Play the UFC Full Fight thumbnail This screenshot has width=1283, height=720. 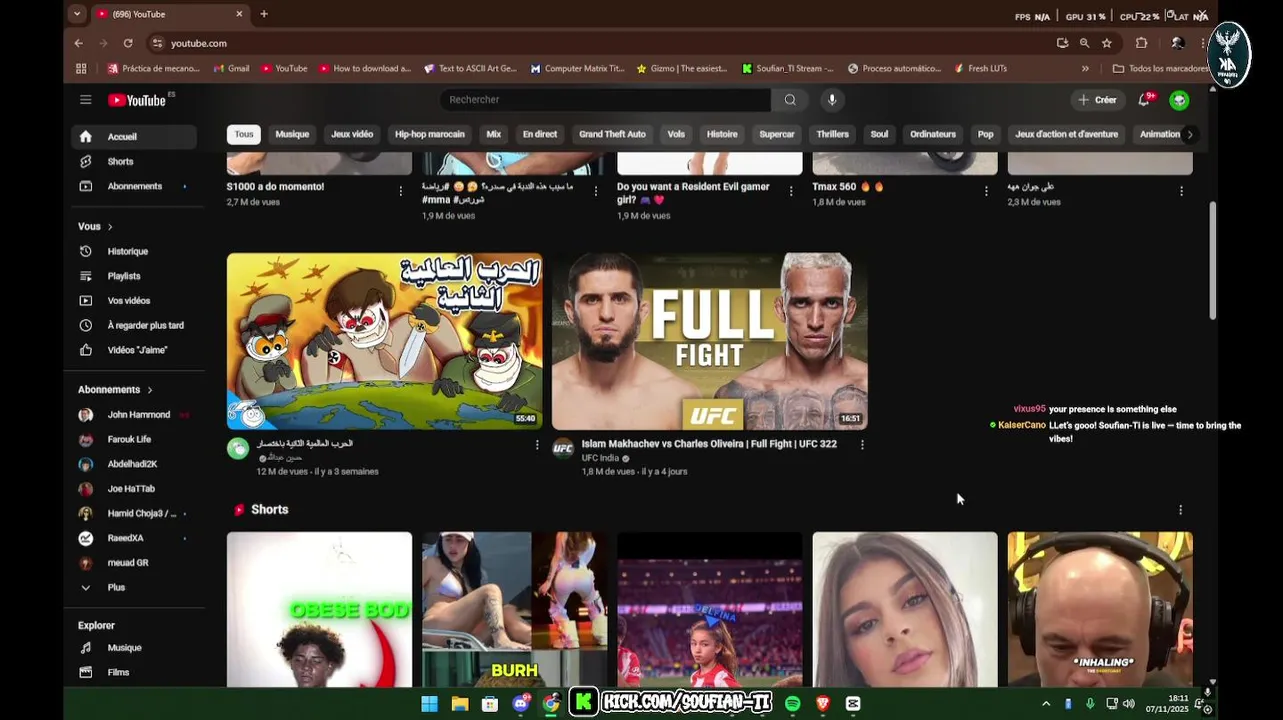click(x=710, y=341)
